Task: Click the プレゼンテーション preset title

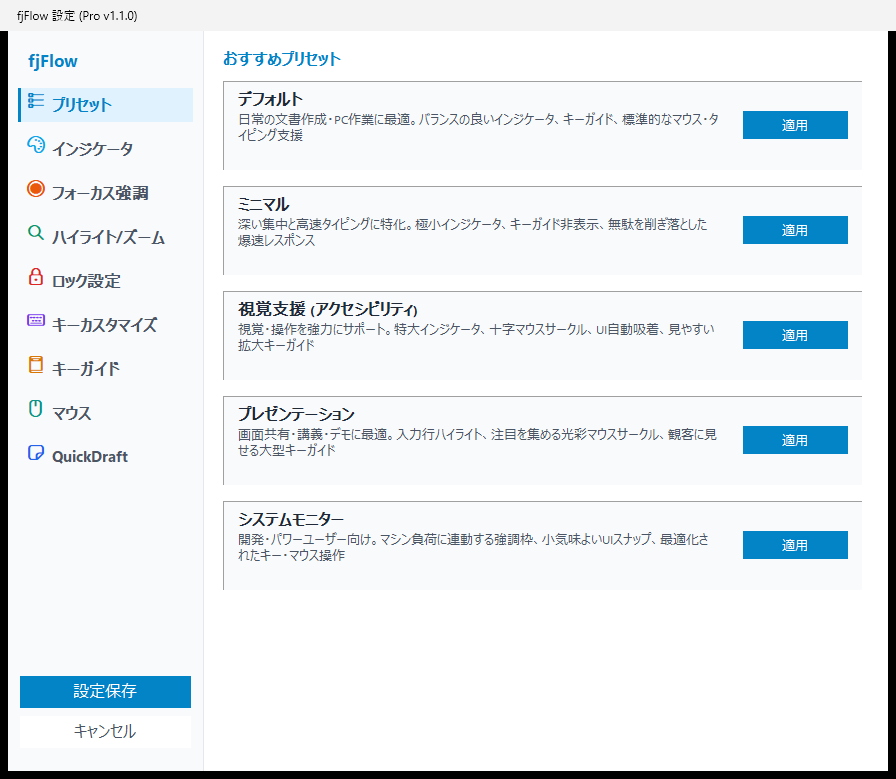Action: pos(296,414)
